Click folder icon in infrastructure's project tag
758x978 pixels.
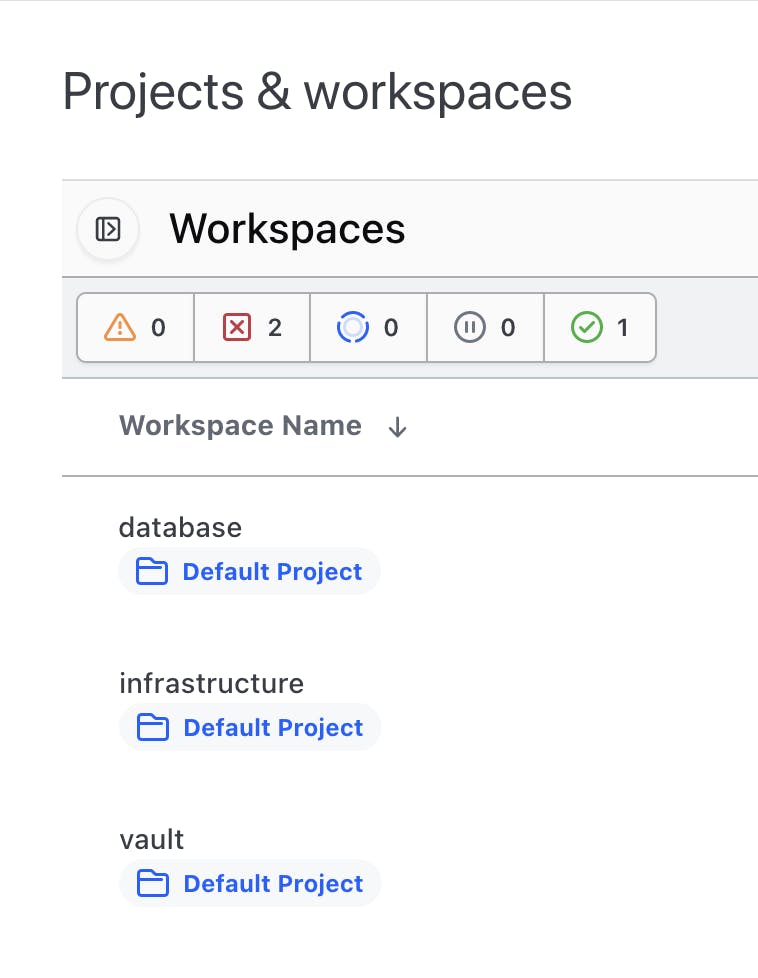pyautogui.click(x=152, y=728)
